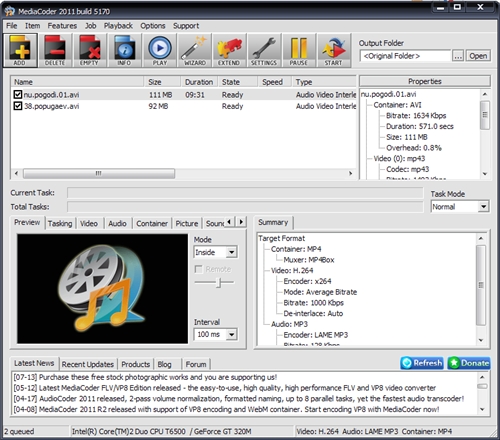The image size is (500, 440).
Task: Click the Refresh news button
Action: coord(422,363)
